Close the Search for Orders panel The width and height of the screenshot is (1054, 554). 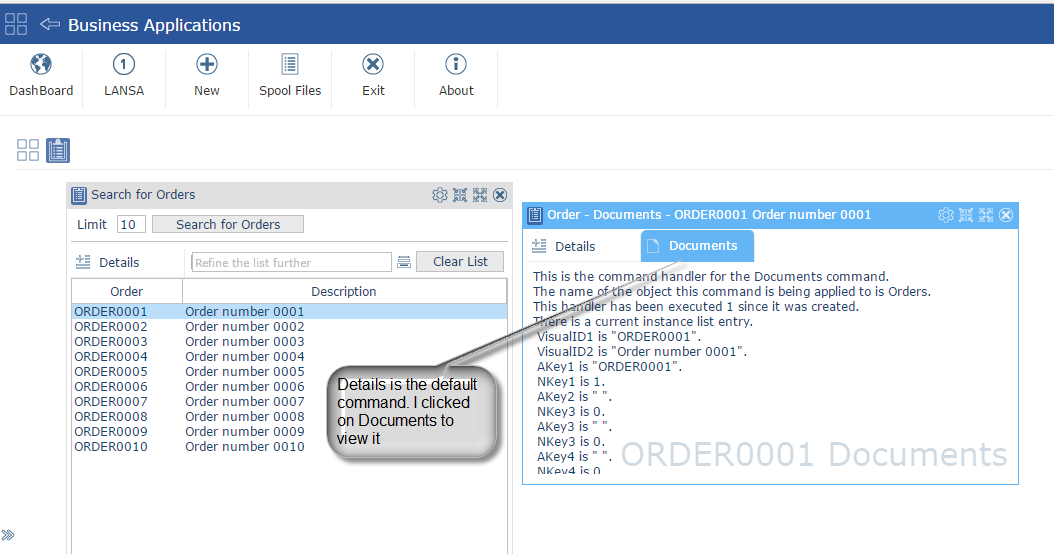500,195
